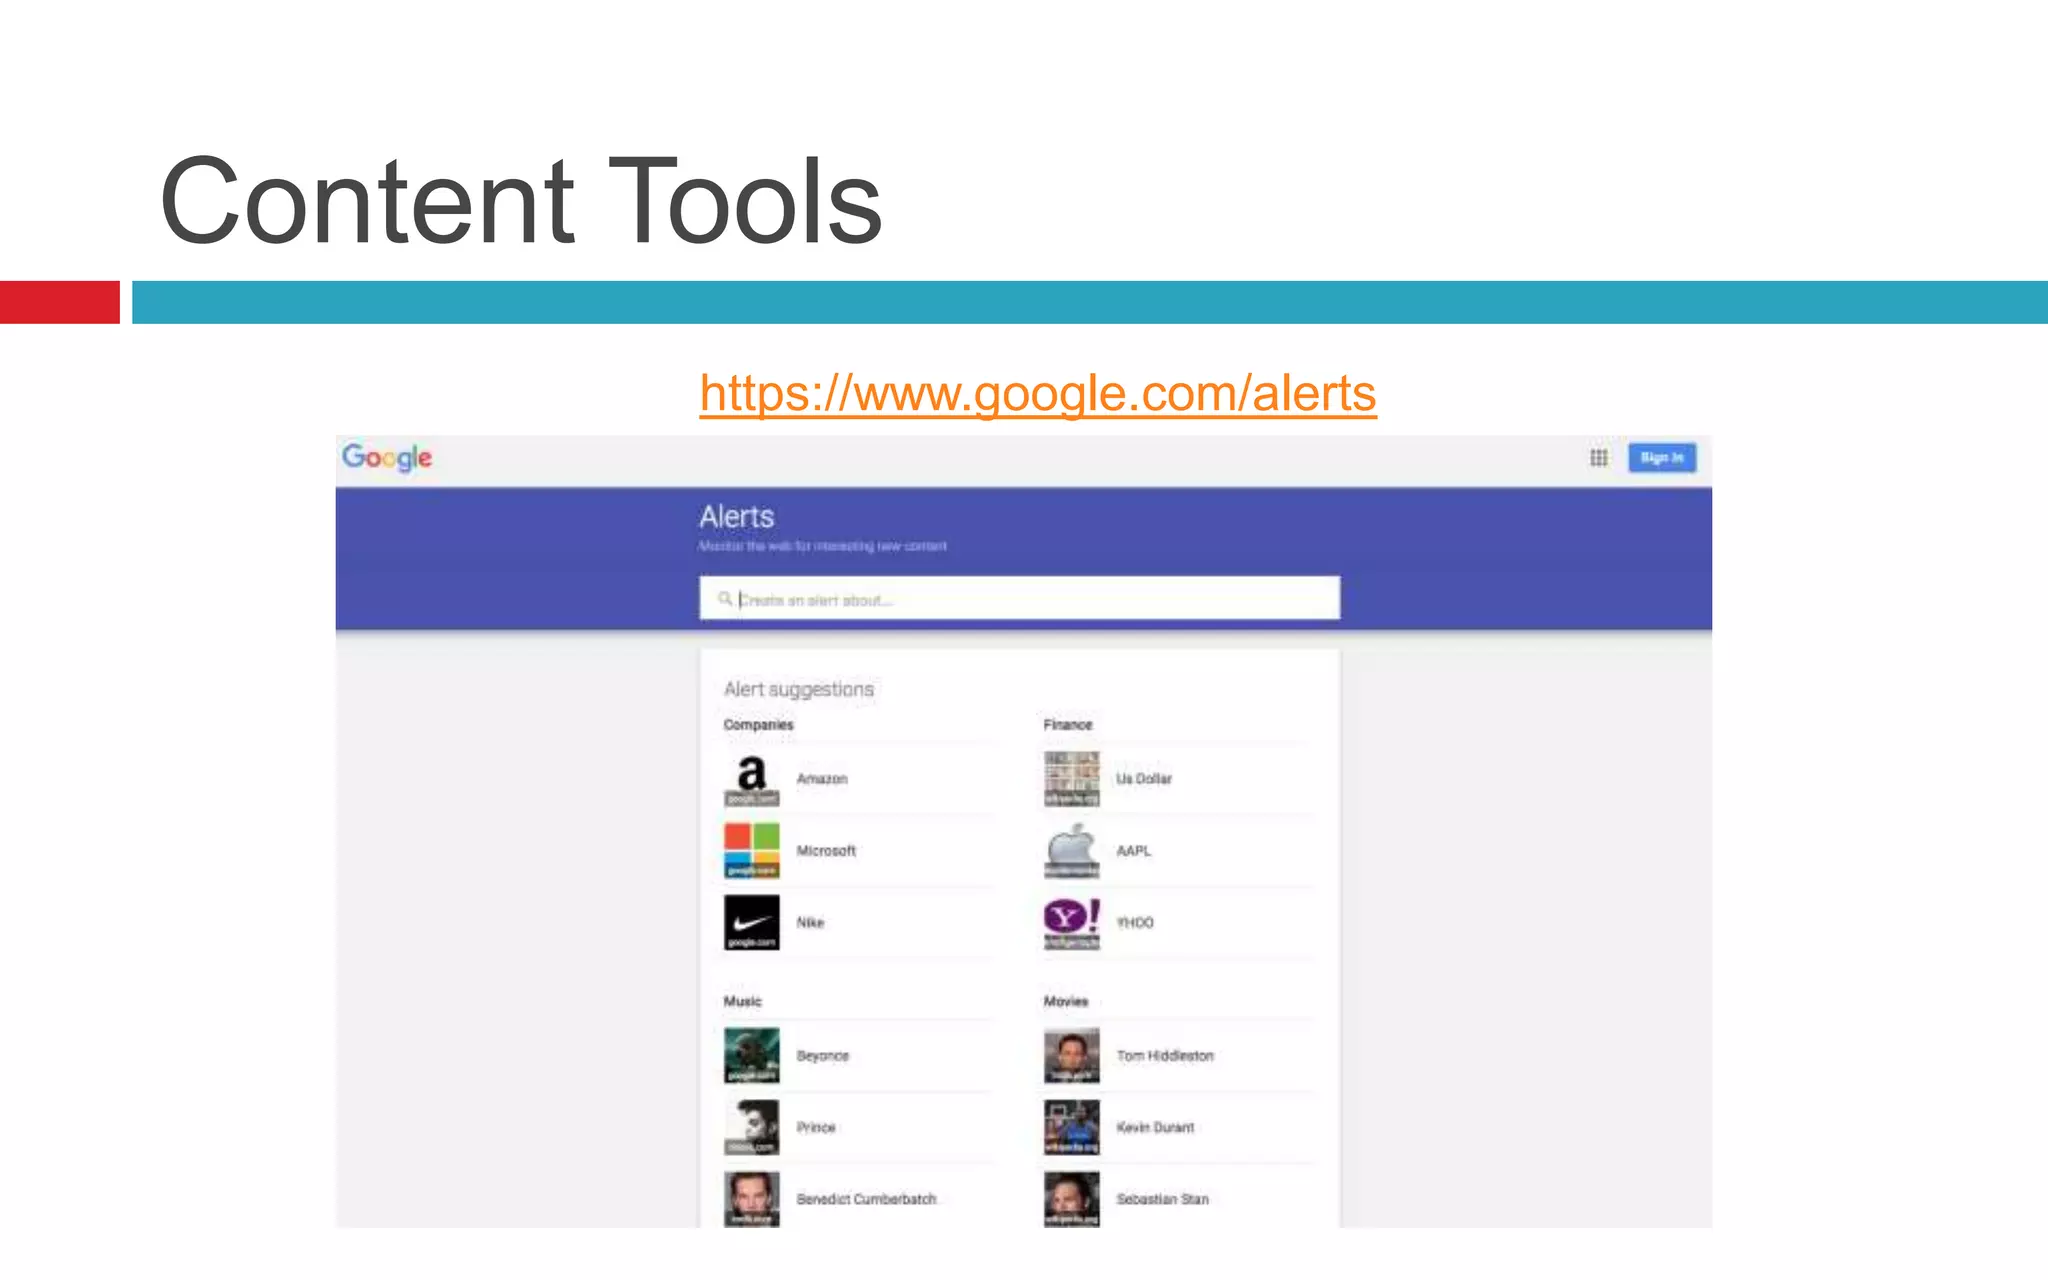Select the Yahoo logo thumbnail
The height and width of the screenshot is (1280, 2048).
click(1072, 923)
